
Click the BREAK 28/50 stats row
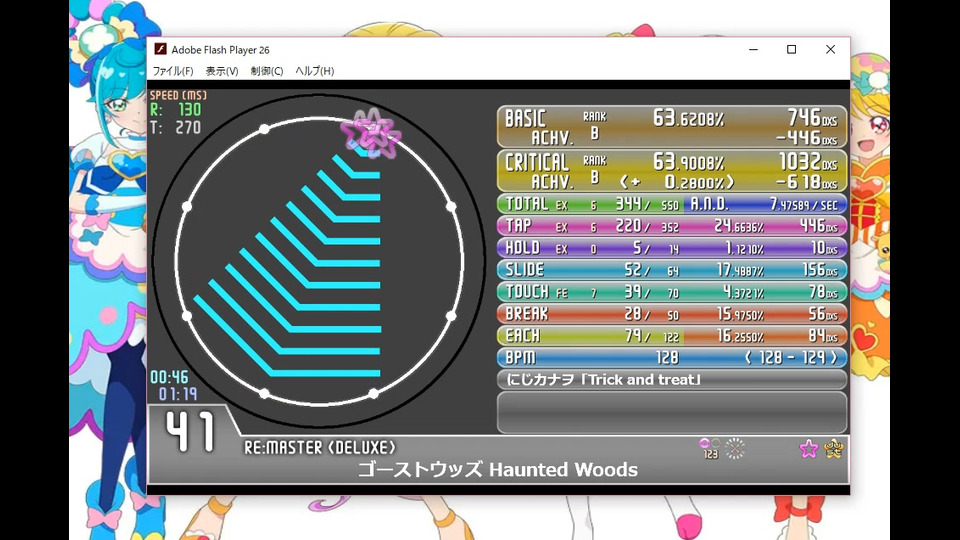point(672,314)
